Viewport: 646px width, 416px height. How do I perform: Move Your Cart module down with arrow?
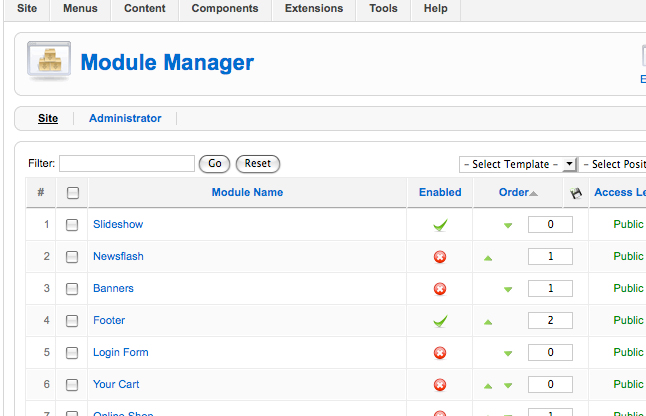[x=508, y=385]
